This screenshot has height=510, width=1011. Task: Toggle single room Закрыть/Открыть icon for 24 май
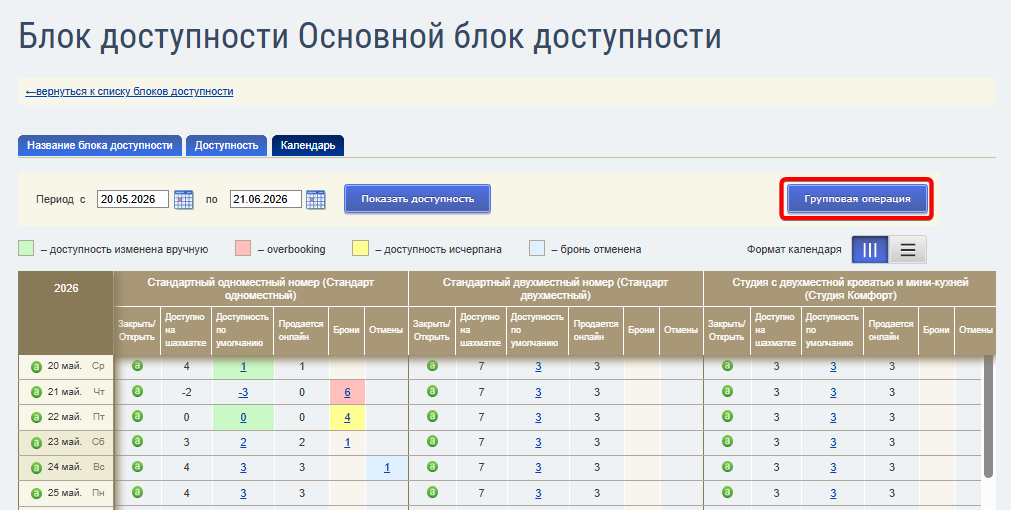tap(137, 466)
